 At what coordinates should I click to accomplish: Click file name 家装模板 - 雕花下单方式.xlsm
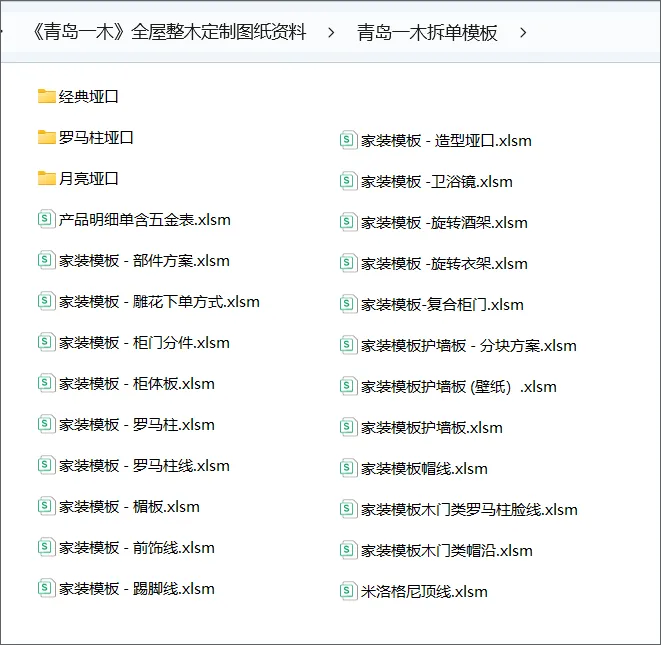coord(159,302)
